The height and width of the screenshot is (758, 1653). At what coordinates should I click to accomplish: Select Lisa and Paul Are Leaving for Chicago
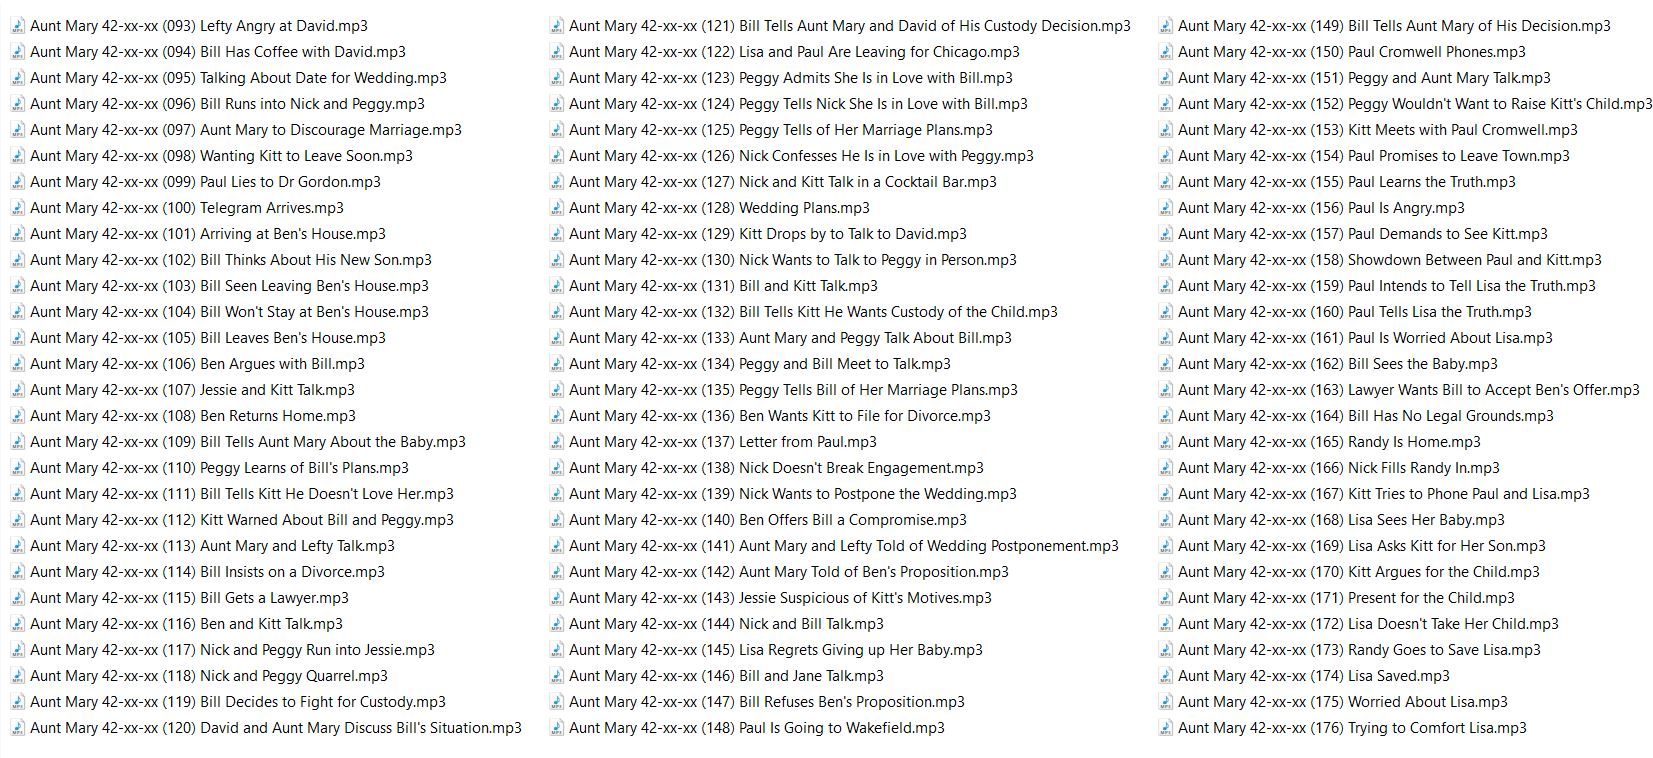(794, 52)
